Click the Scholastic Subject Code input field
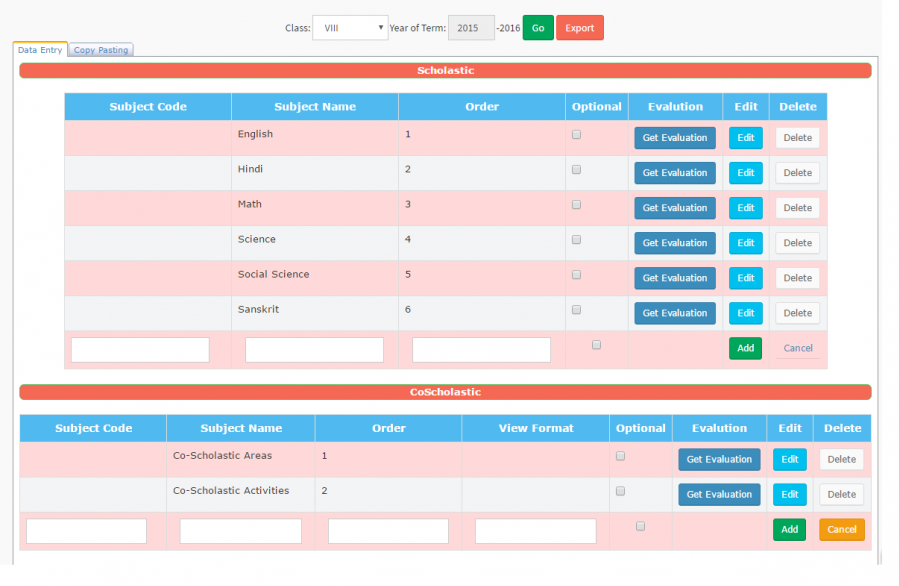 tap(140, 350)
